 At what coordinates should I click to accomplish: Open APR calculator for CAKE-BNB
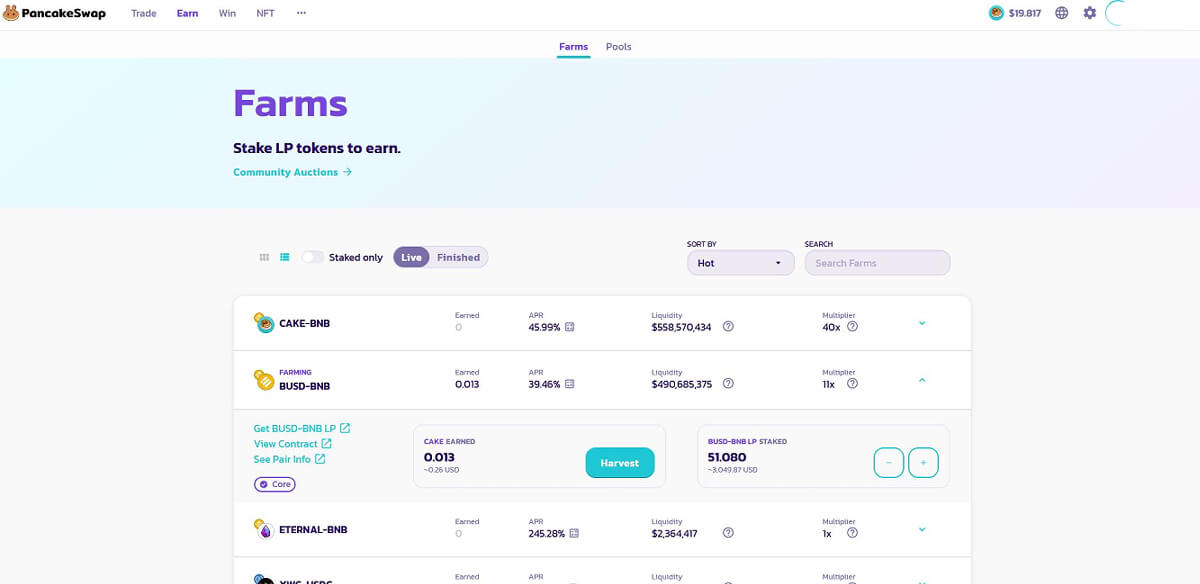tap(570, 327)
